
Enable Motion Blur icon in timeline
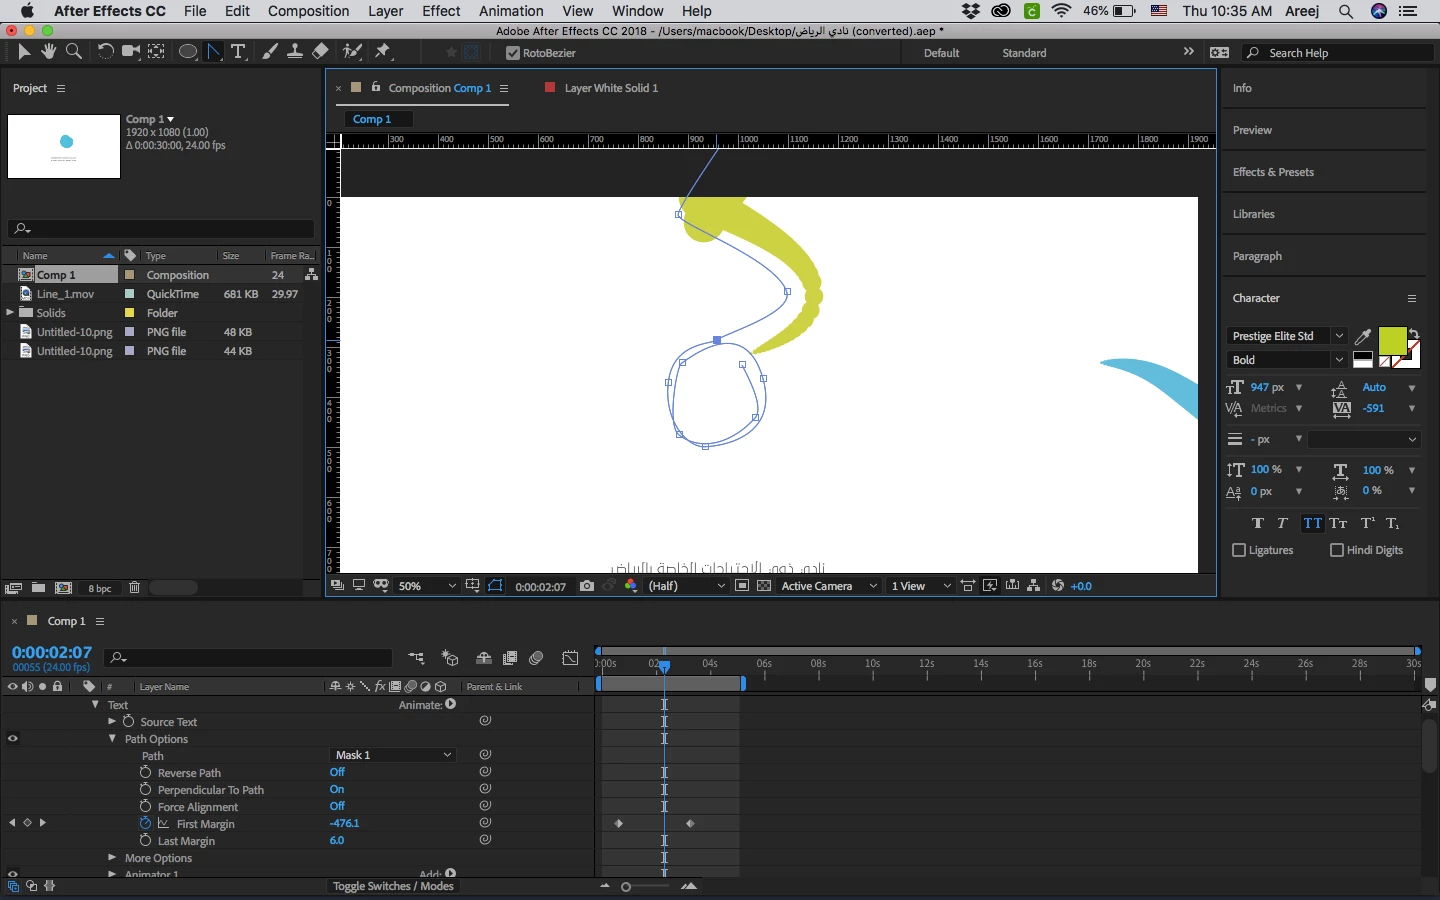[x=536, y=658]
